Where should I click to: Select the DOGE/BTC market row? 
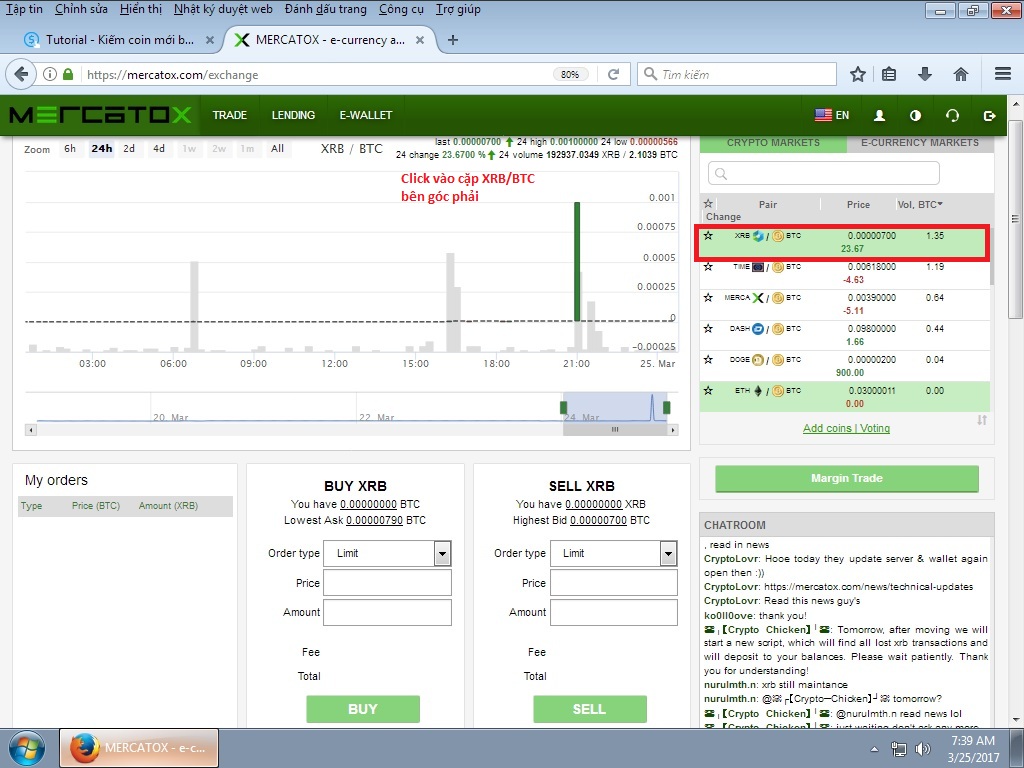click(x=844, y=366)
